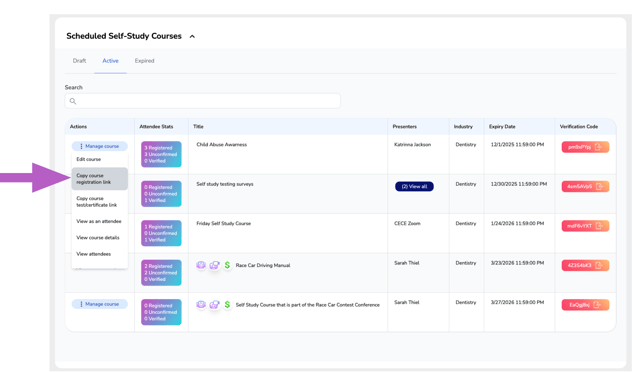Open attendee stats badge for Friday Self Study Course
The image size is (636, 373).
(161, 233)
